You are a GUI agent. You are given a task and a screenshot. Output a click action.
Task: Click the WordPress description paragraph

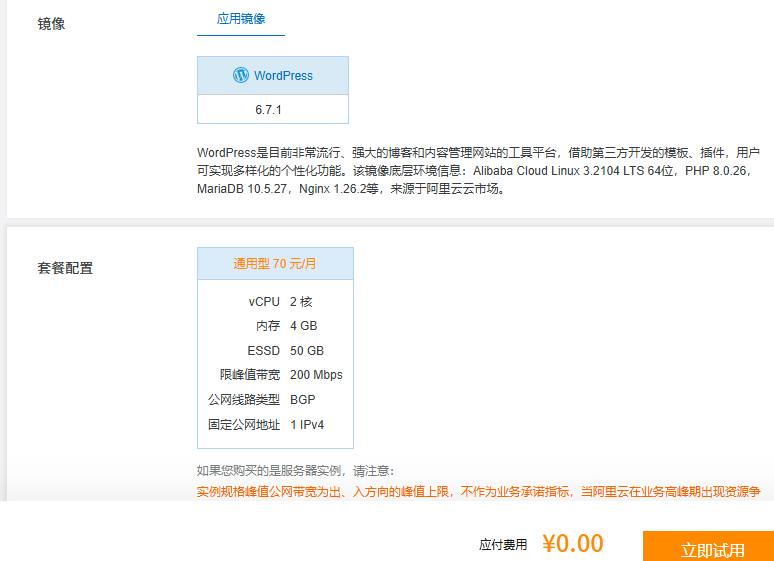click(479, 170)
